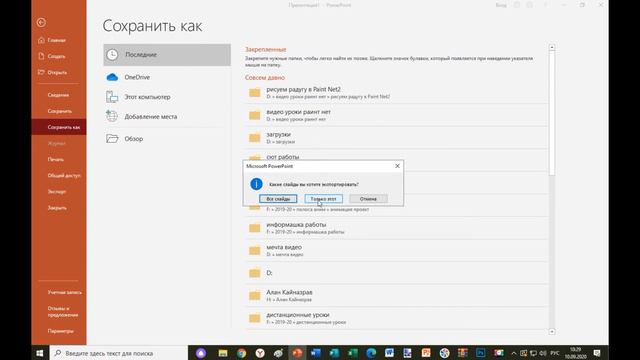Select the Последние recent locations entry

167,55
